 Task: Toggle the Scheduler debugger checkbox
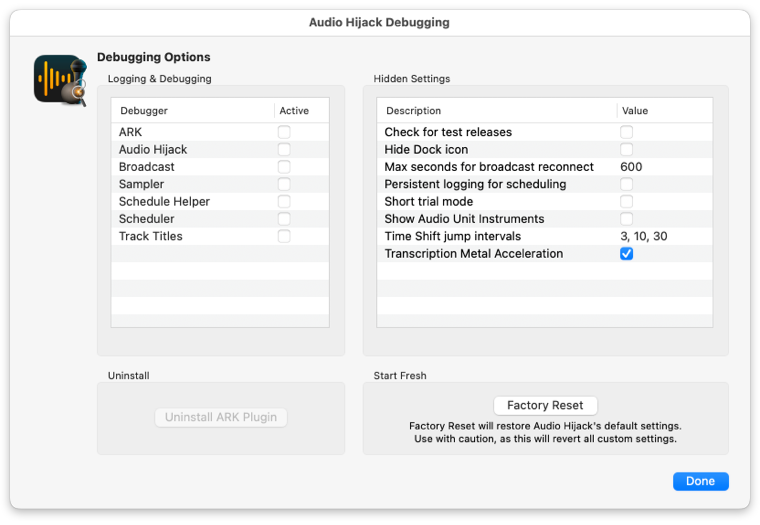tap(284, 219)
